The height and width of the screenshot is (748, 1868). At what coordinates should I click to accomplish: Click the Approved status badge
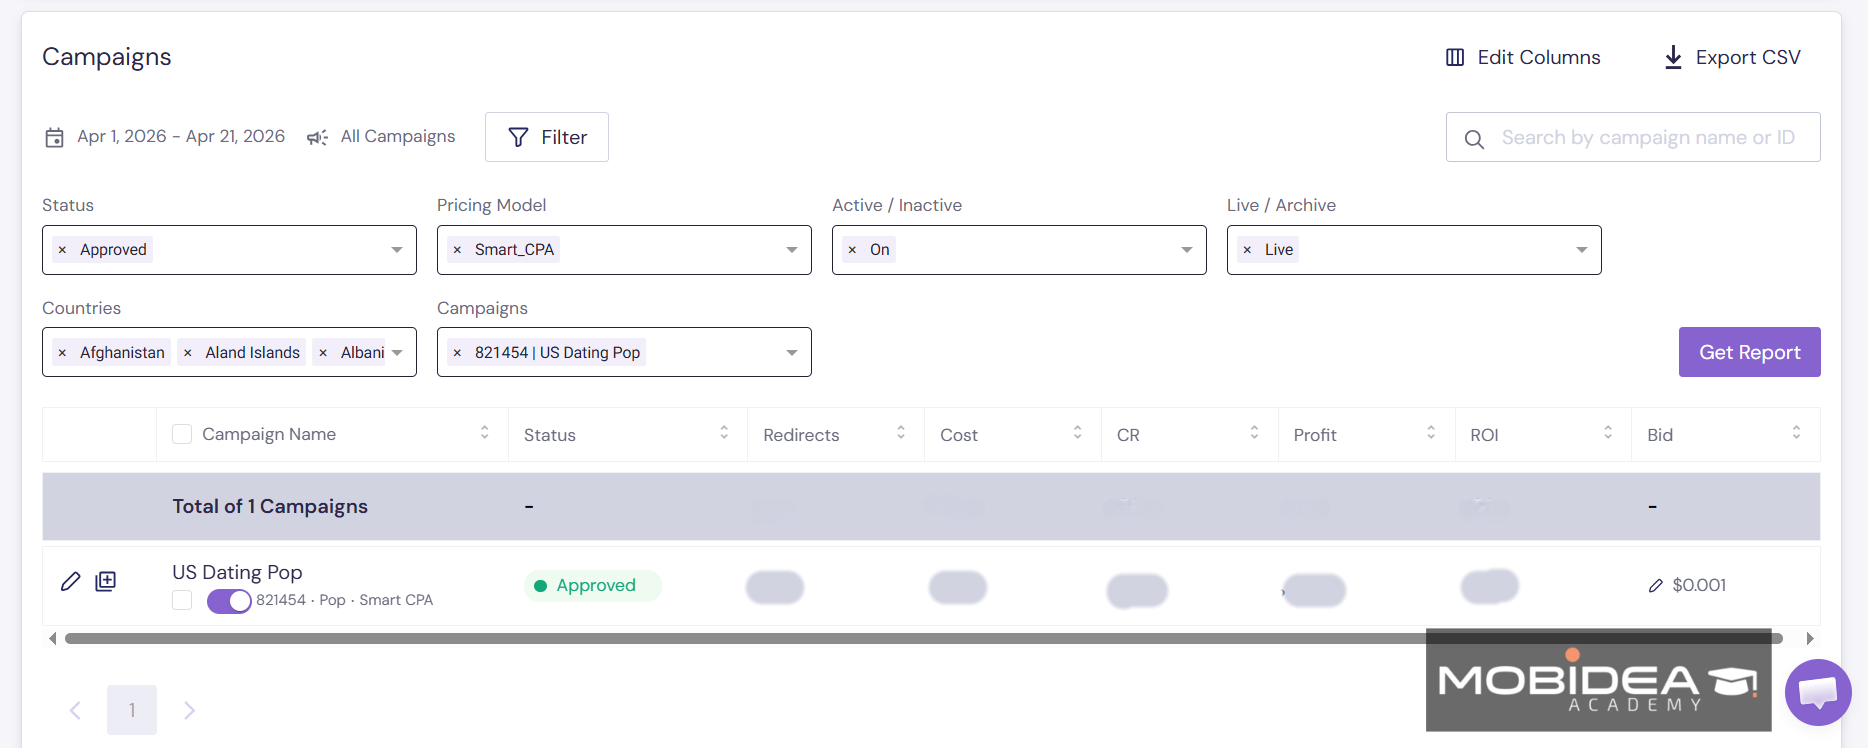pos(593,585)
